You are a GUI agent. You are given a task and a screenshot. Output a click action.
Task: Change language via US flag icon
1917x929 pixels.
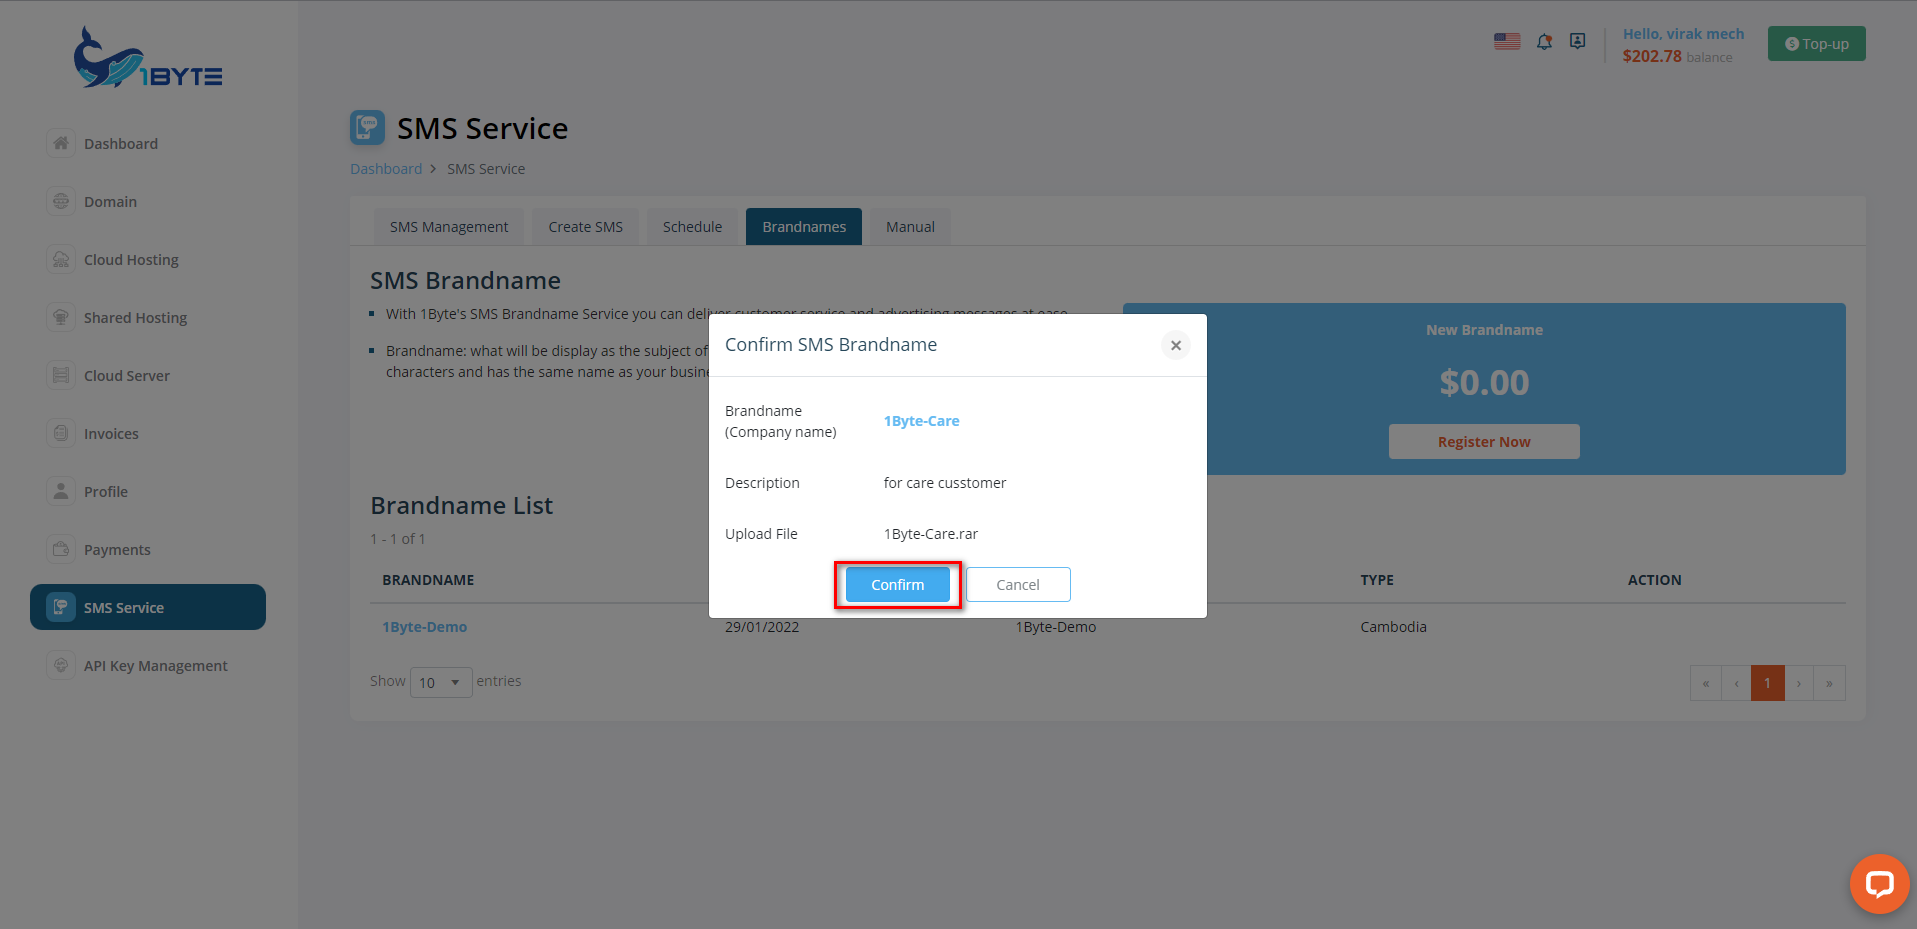pyautogui.click(x=1507, y=41)
